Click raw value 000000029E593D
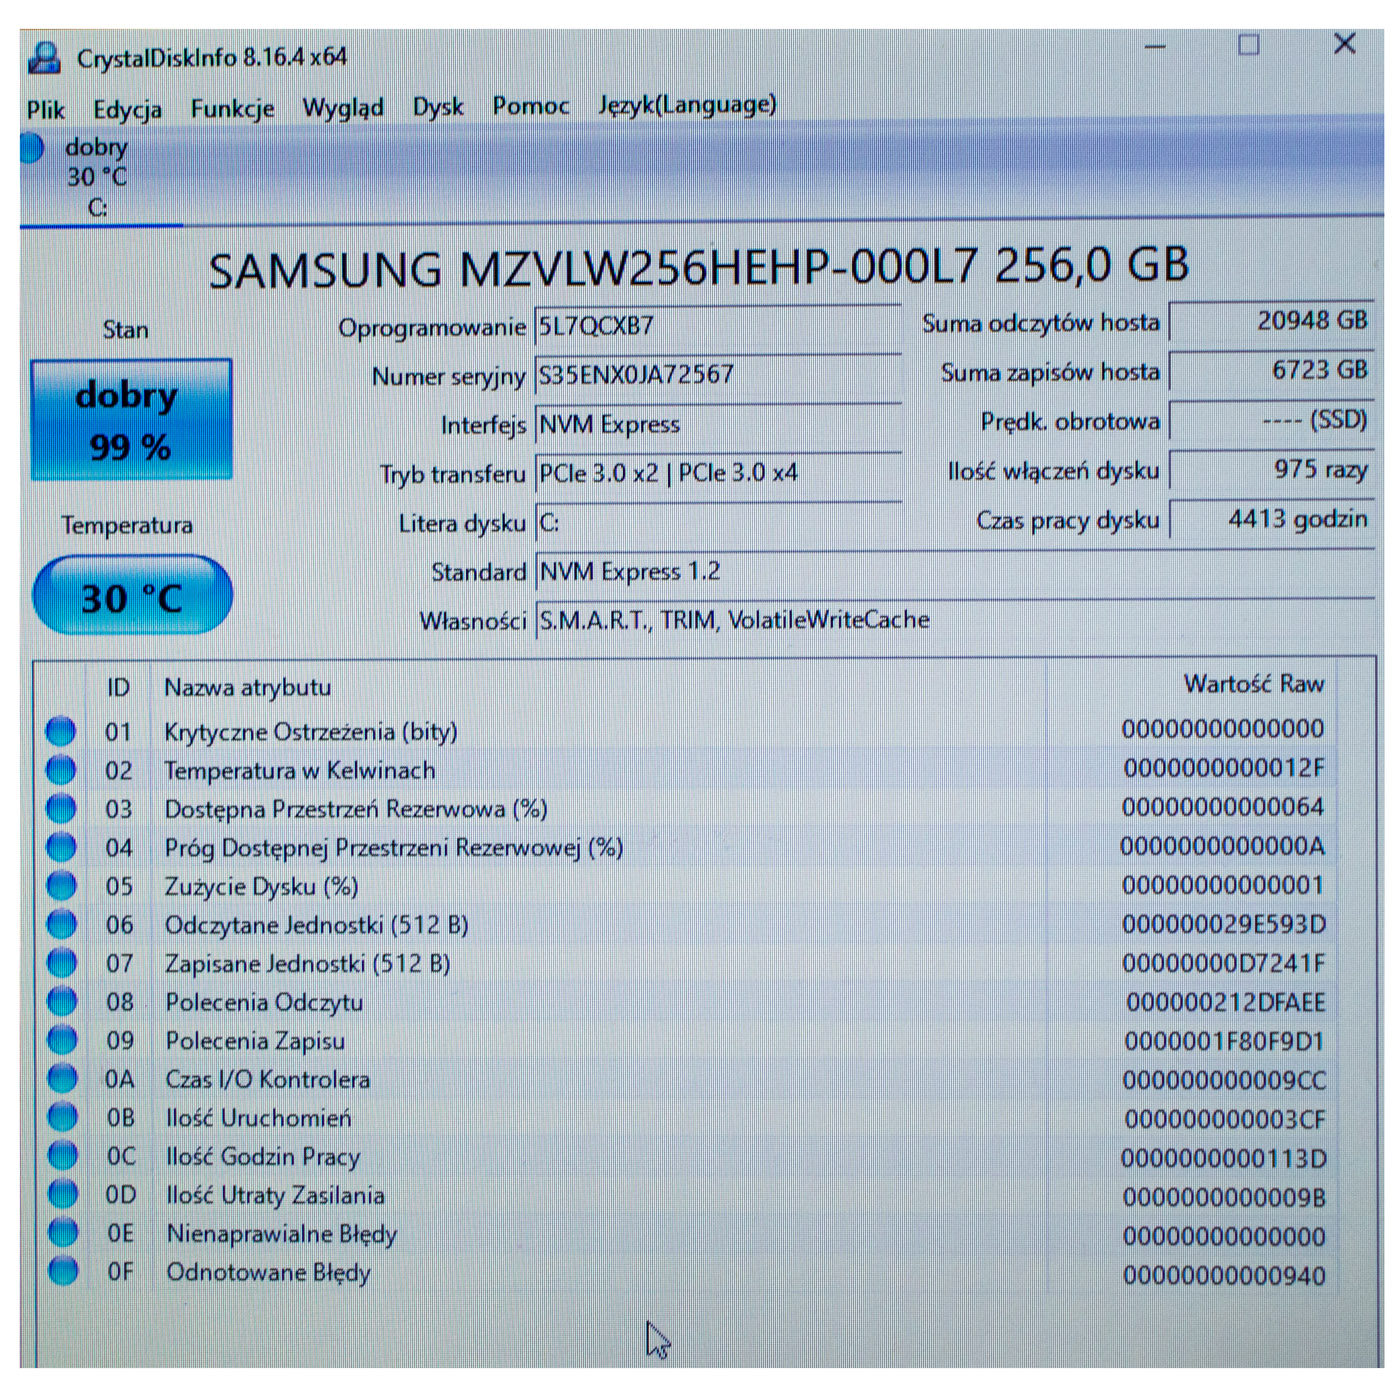This screenshot has height=1400, width=1400. tap(1224, 924)
